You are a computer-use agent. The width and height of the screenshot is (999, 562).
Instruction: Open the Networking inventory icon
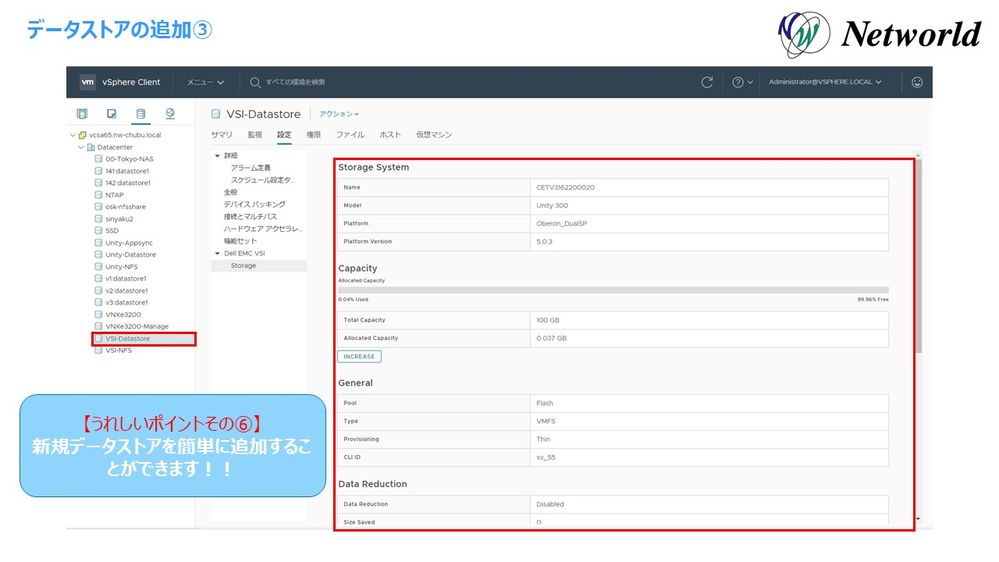point(170,113)
